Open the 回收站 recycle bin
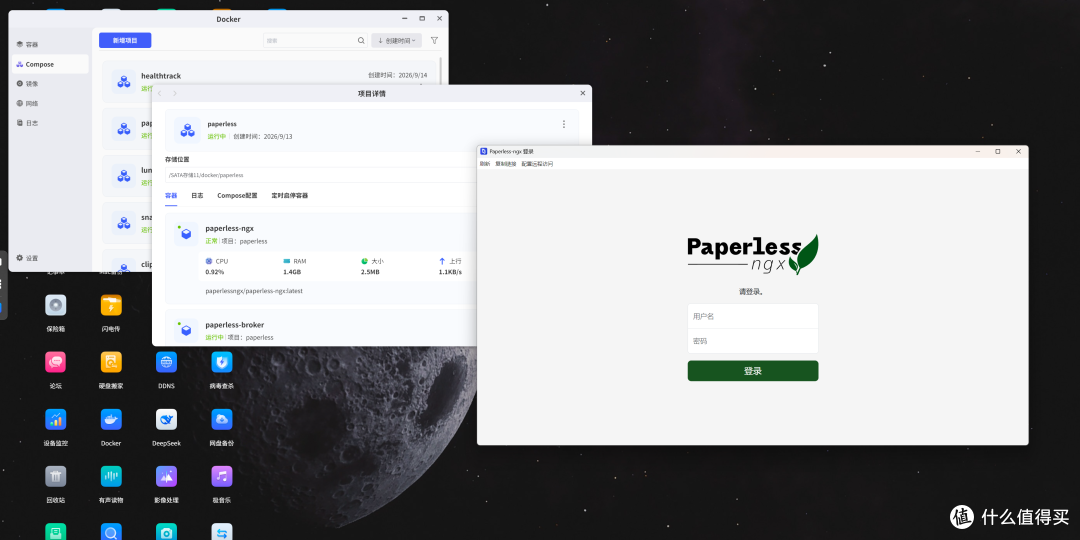Image resolution: width=1080 pixels, height=540 pixels. coord(56,476)
